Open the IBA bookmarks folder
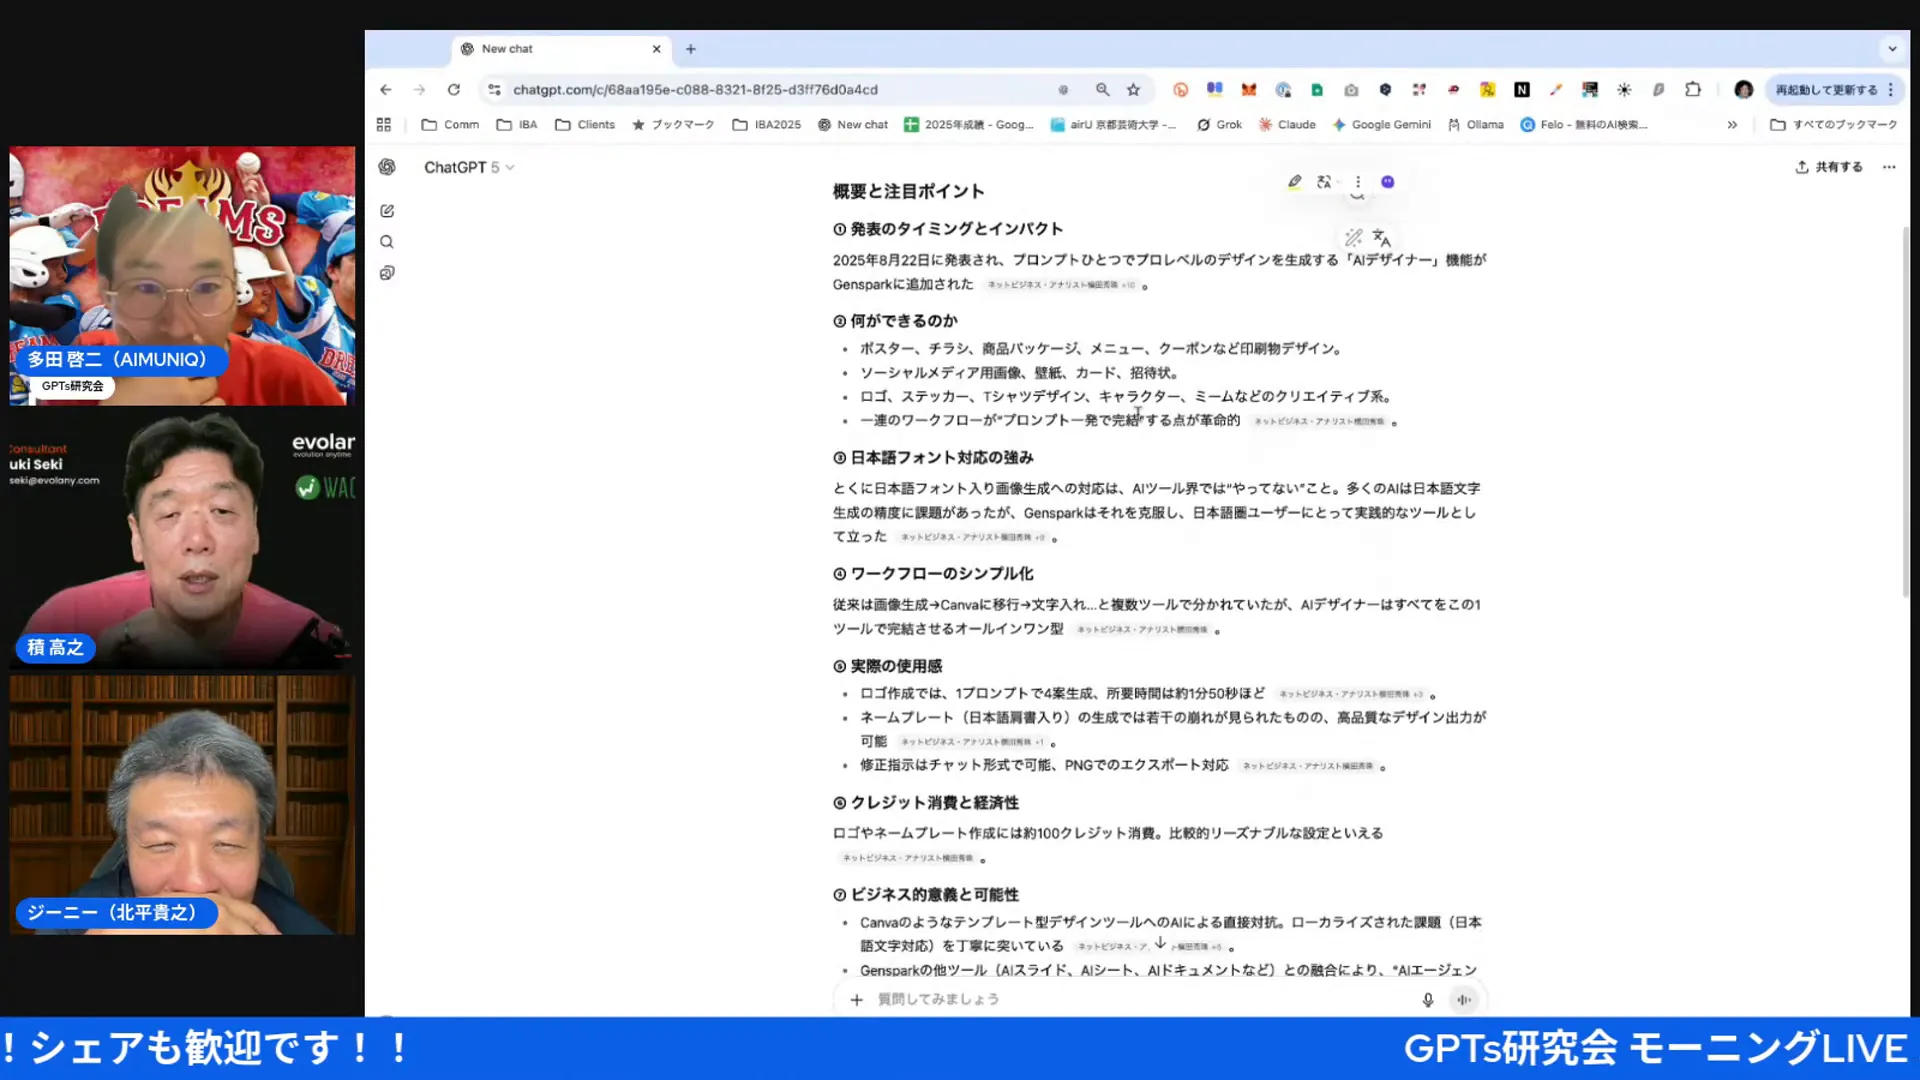Image resolution: width=1920 pixels, height=1080 pixels. click(517, 125)
